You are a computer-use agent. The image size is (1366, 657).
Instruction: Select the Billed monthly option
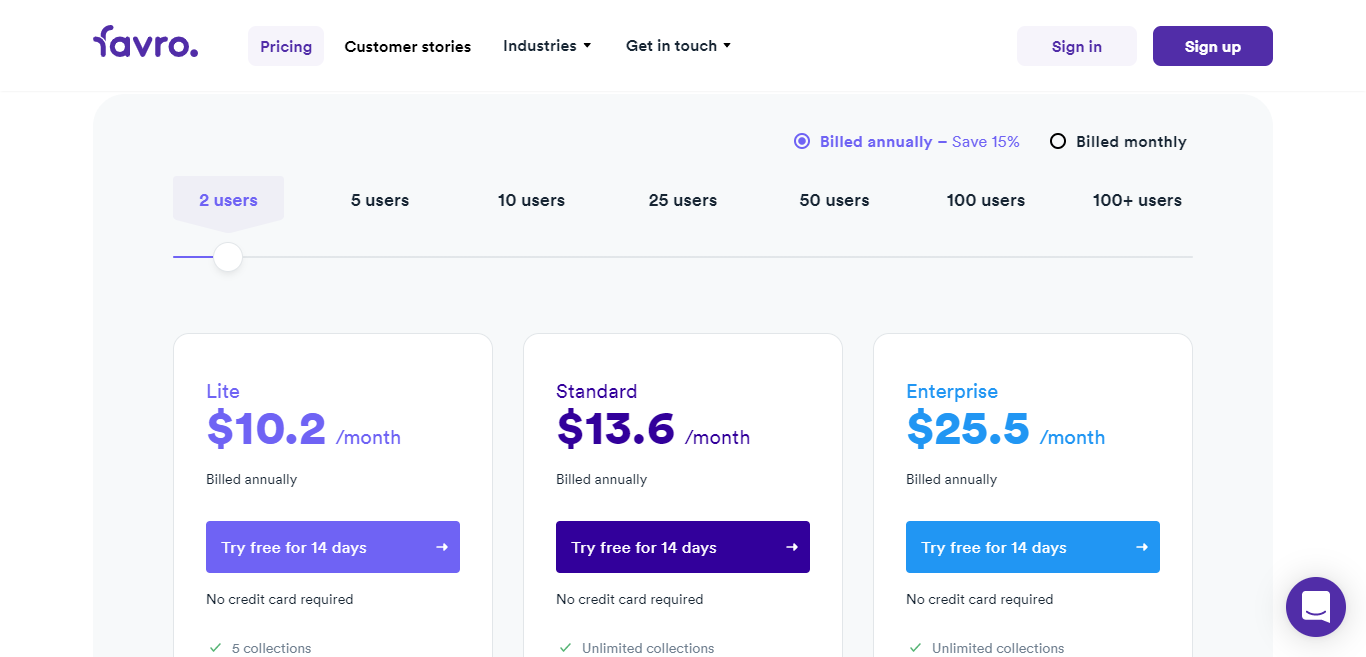pyautogui.click(x=1118, y=142)
